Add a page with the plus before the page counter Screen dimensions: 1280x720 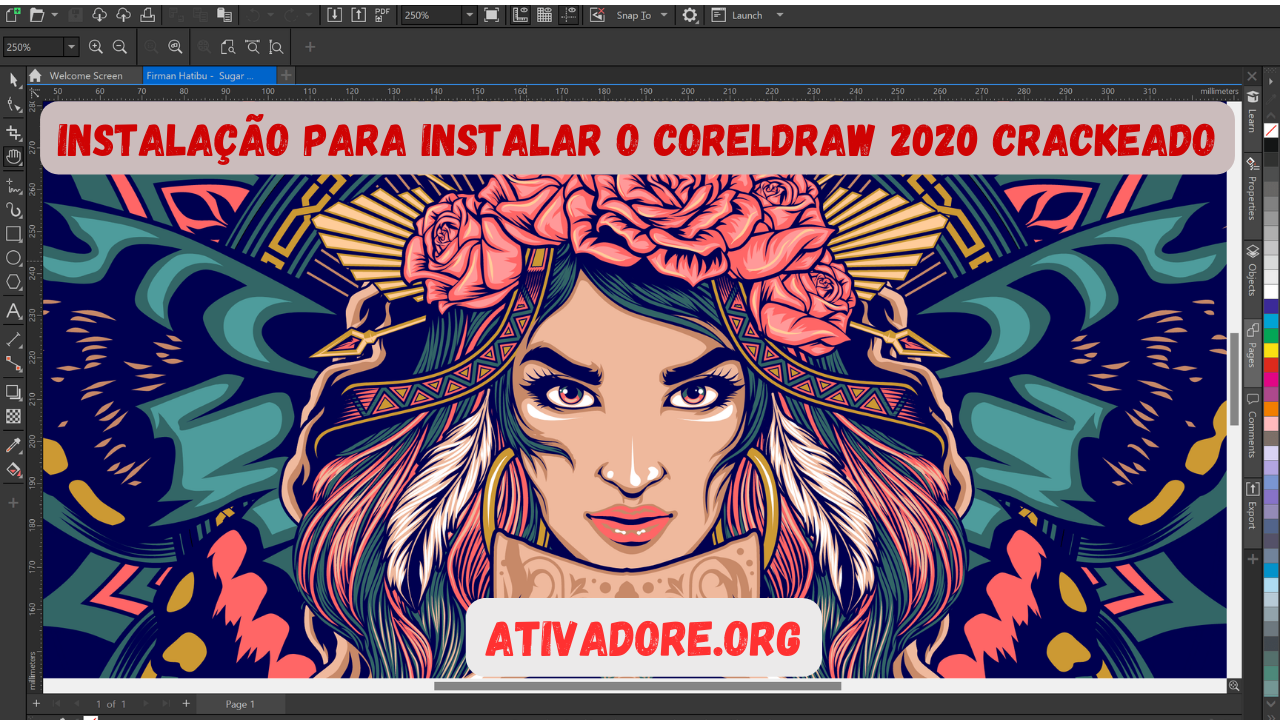[36, 704]
